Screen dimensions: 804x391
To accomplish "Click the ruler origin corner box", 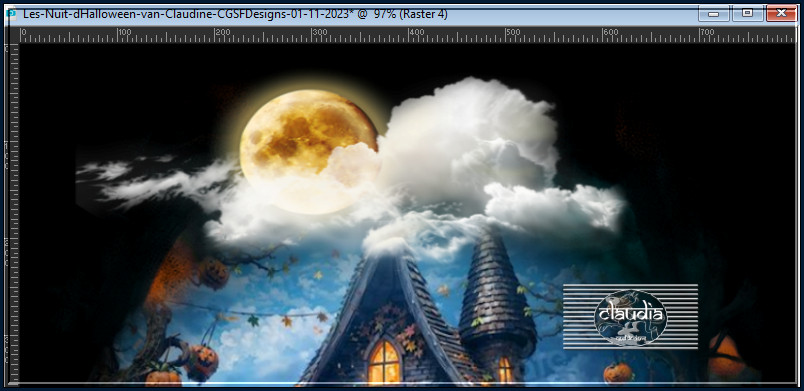I will tap(12, 36).
